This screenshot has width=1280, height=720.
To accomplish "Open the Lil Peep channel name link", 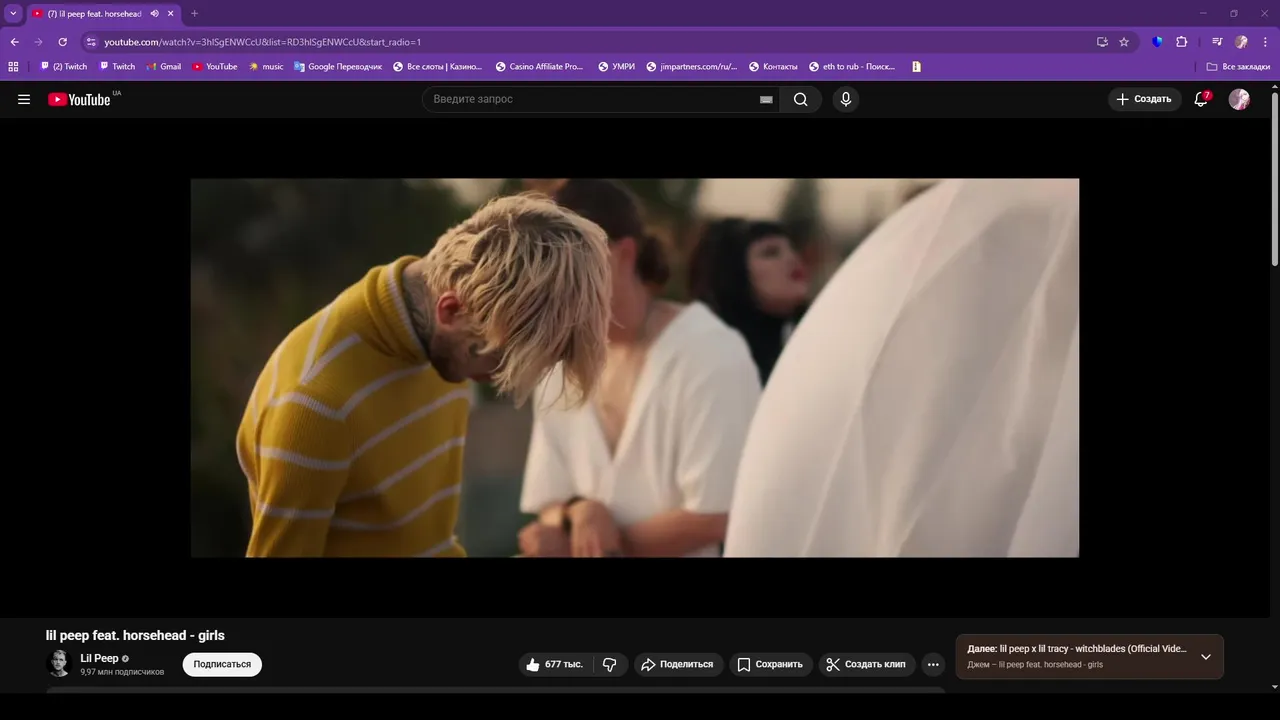I will 99,658.
